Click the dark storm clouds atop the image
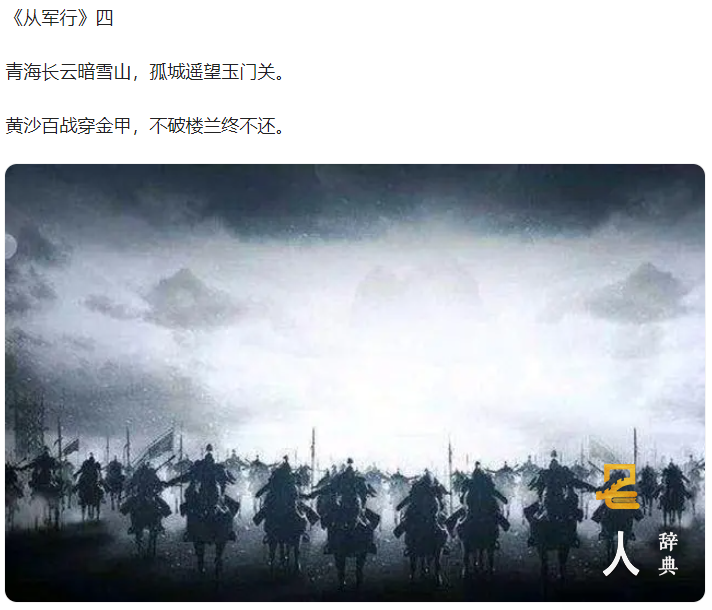The width and height of the screenshot is (712, 610). point(355,200)
